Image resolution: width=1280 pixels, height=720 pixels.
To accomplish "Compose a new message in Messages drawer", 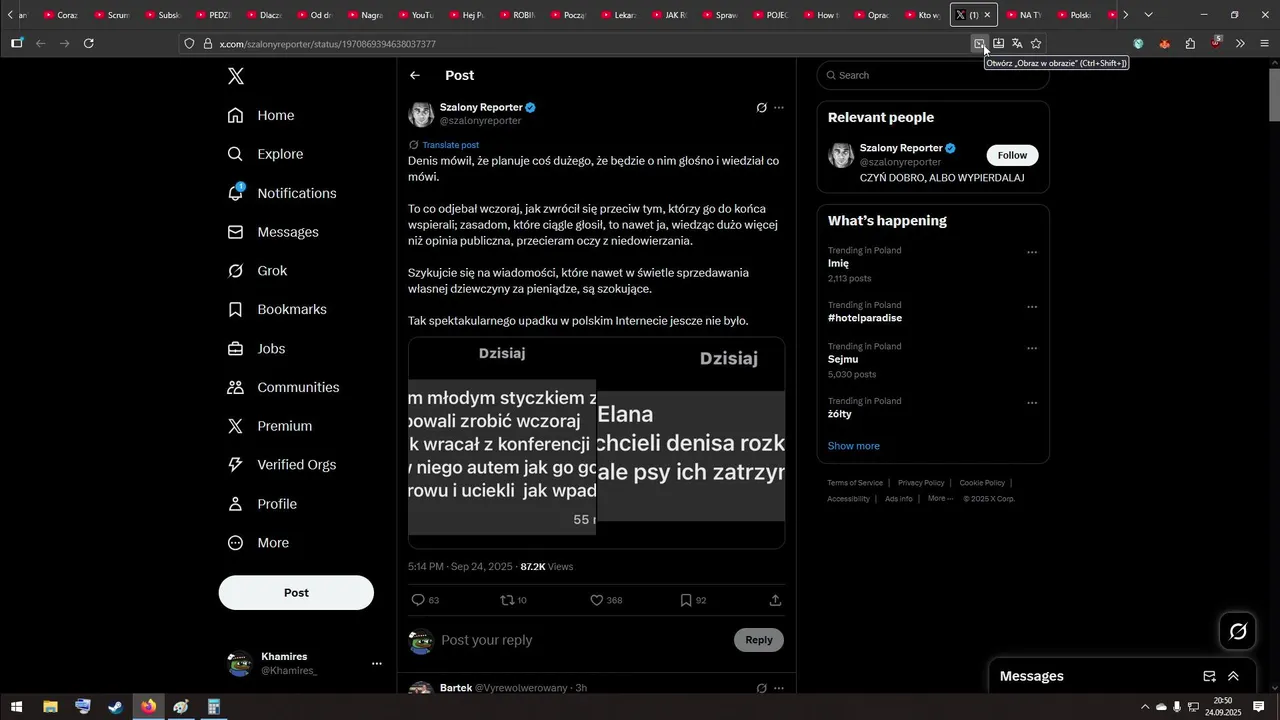I will pos(1209,676).
